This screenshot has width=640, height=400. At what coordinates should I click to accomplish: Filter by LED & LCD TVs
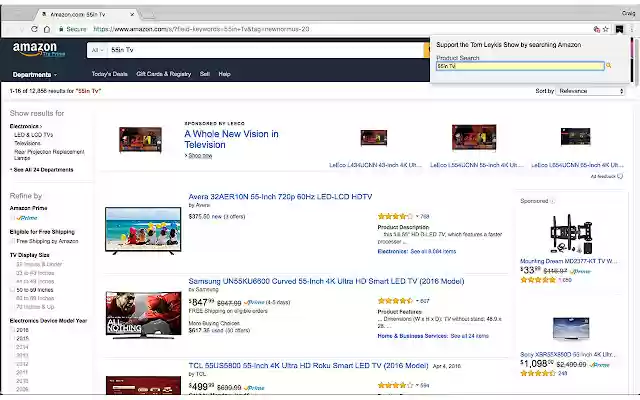click(x=33, y=135)
